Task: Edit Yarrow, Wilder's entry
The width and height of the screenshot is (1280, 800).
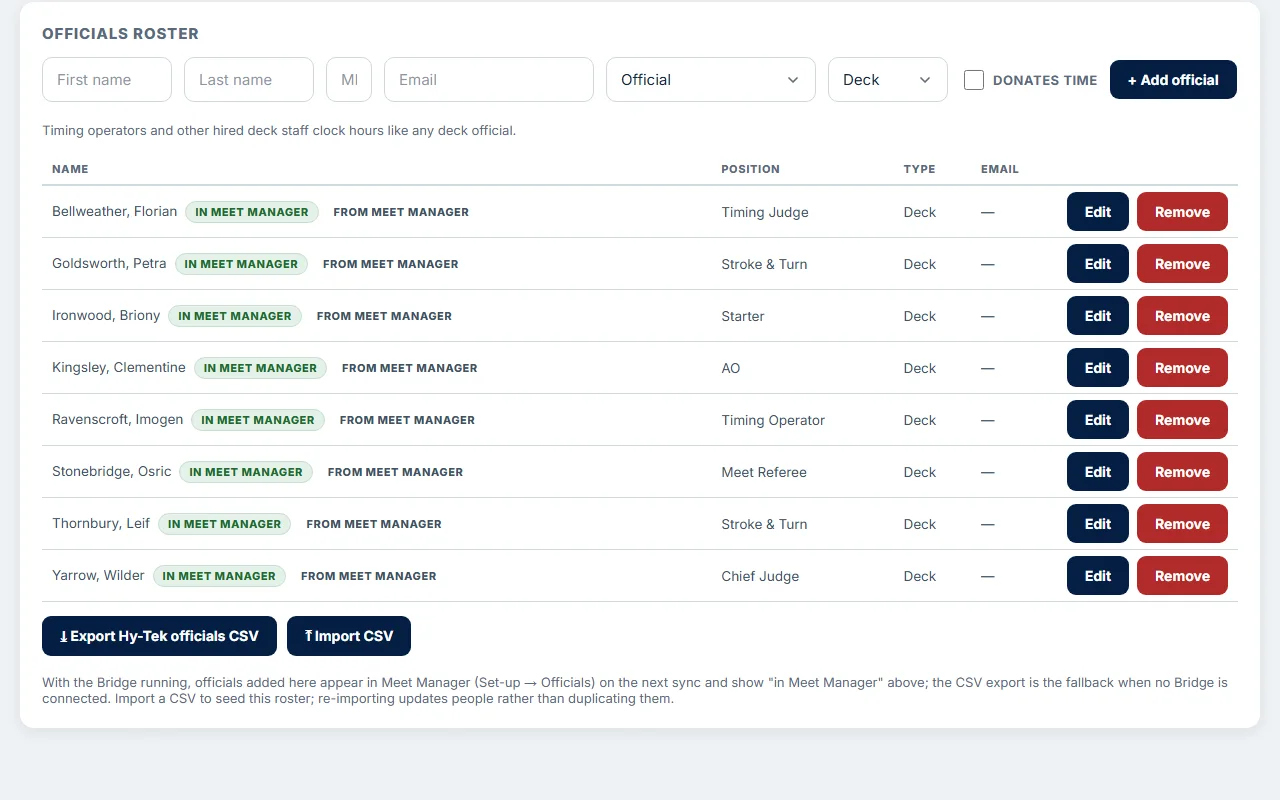Action: point(1098,576)
